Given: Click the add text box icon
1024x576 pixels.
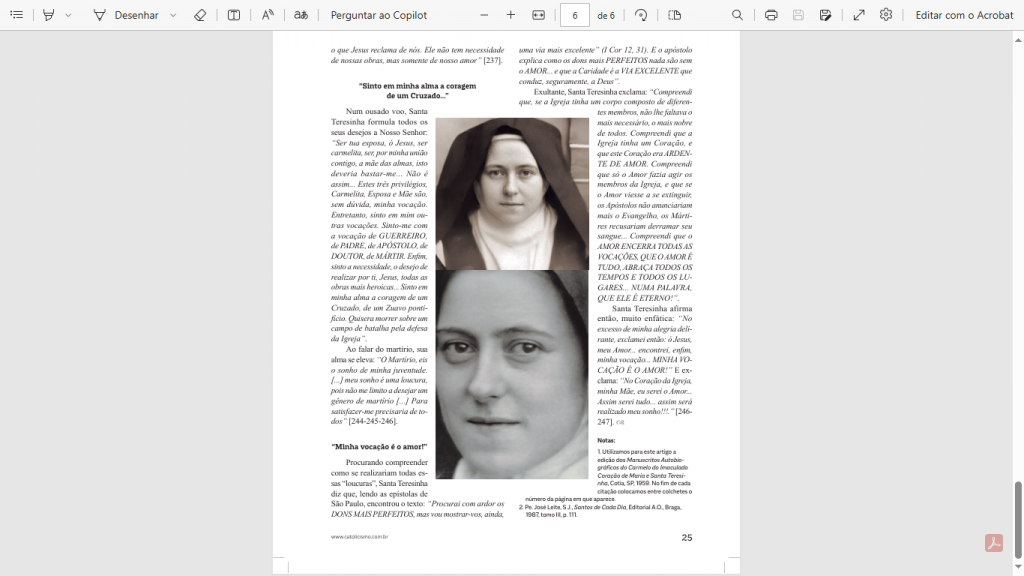Looking at the screenshot, I should (233, 15).
